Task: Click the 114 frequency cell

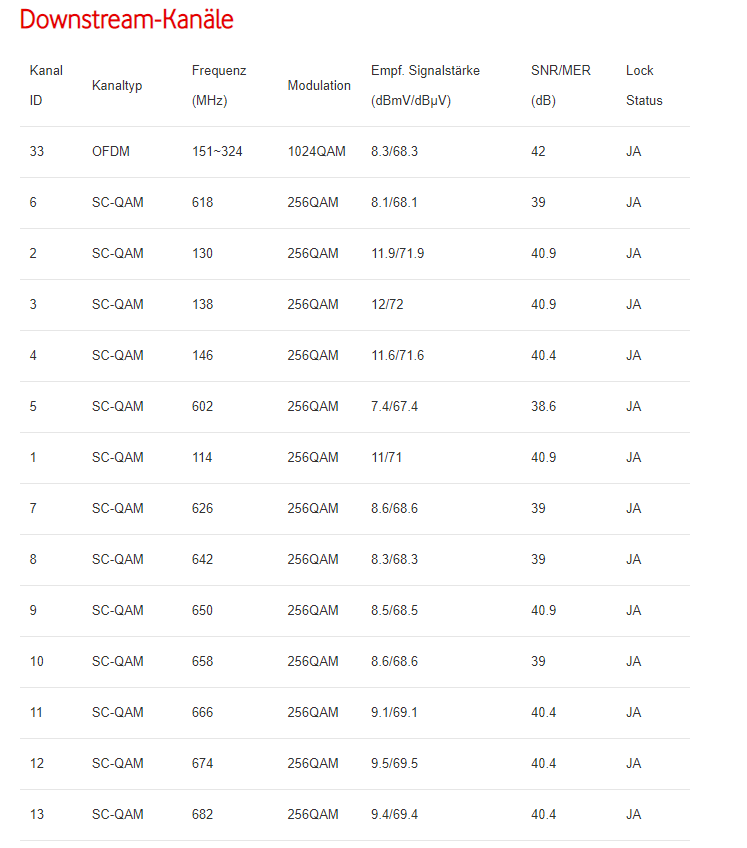Action: click(202, 458)
